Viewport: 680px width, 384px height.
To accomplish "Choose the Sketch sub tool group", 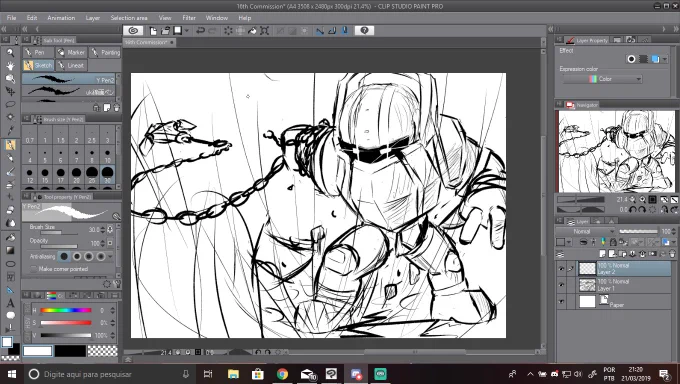I will pos(38,66).
